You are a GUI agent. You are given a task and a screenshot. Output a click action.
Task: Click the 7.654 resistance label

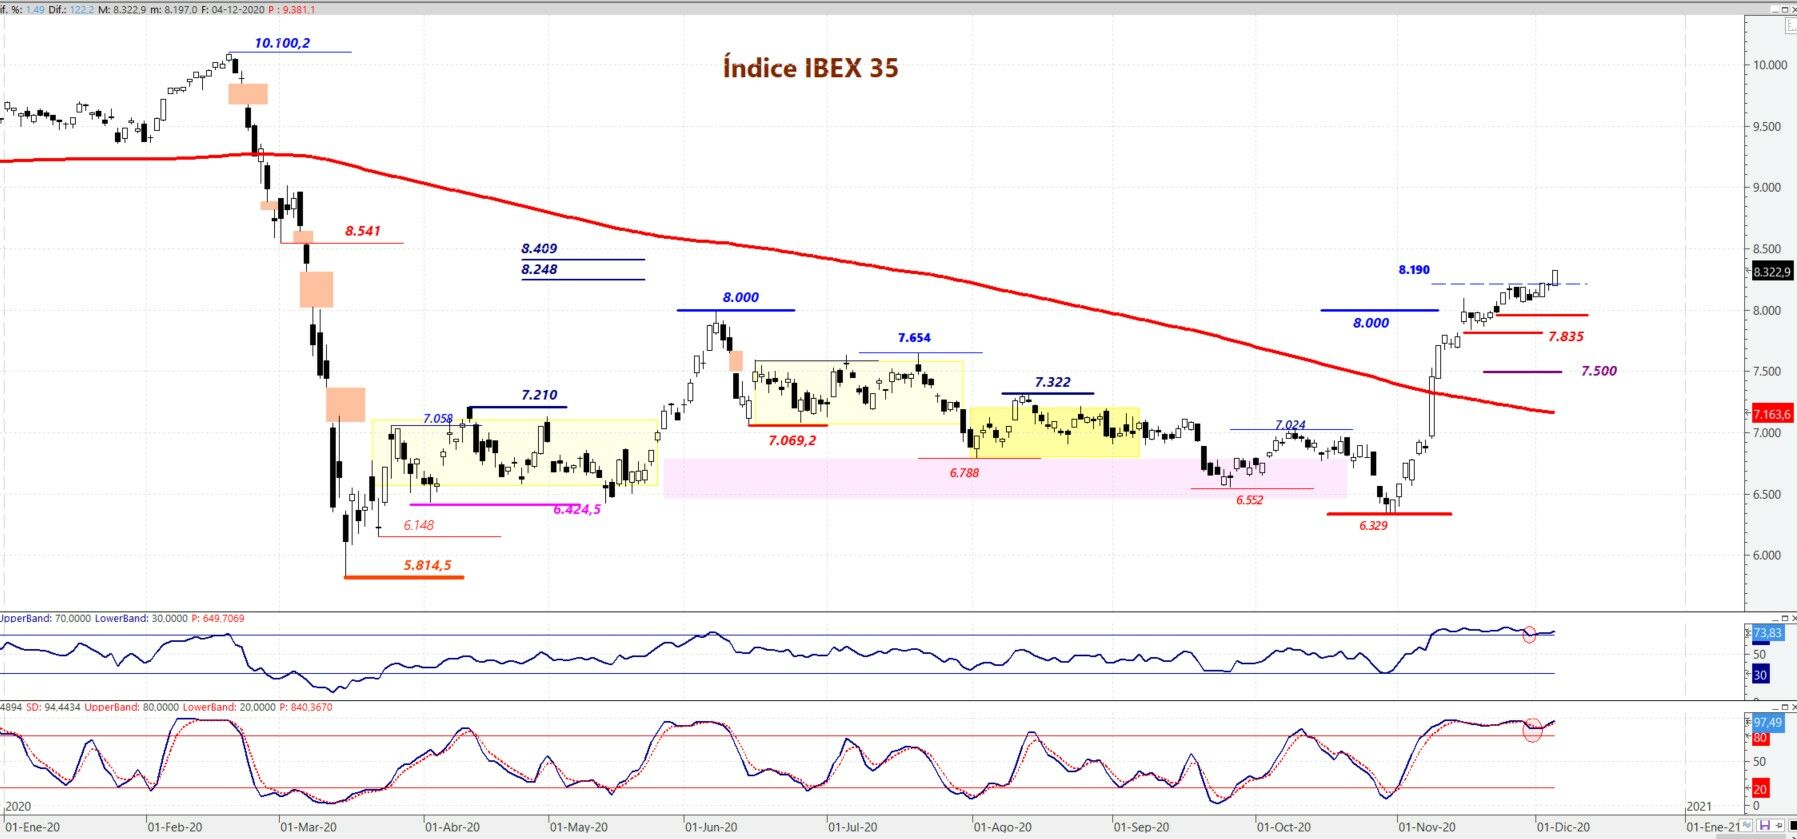914,338
